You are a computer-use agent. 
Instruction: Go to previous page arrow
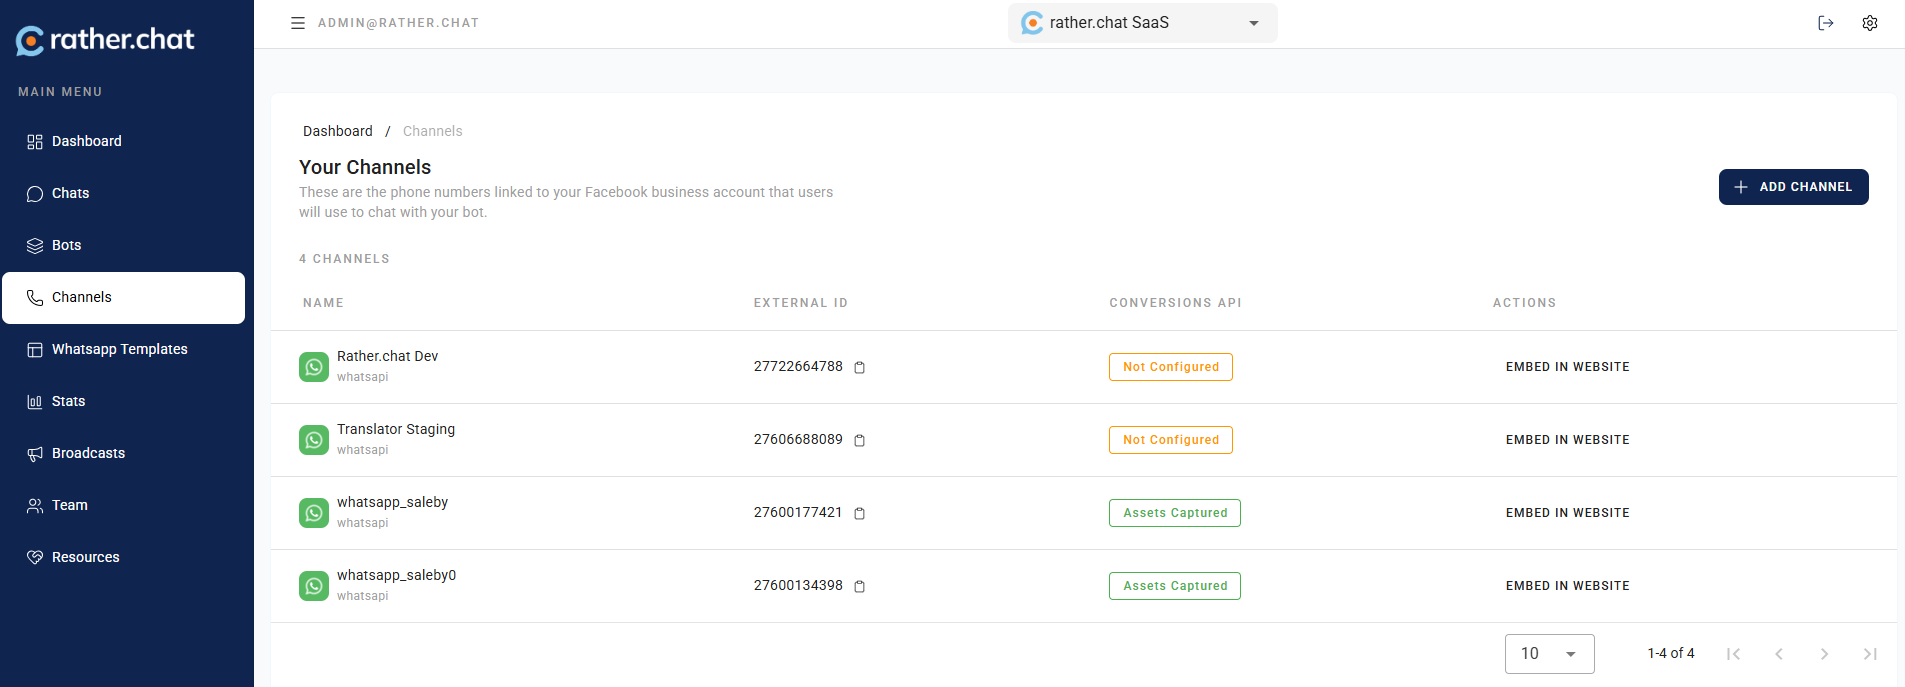coord(1779,654)
